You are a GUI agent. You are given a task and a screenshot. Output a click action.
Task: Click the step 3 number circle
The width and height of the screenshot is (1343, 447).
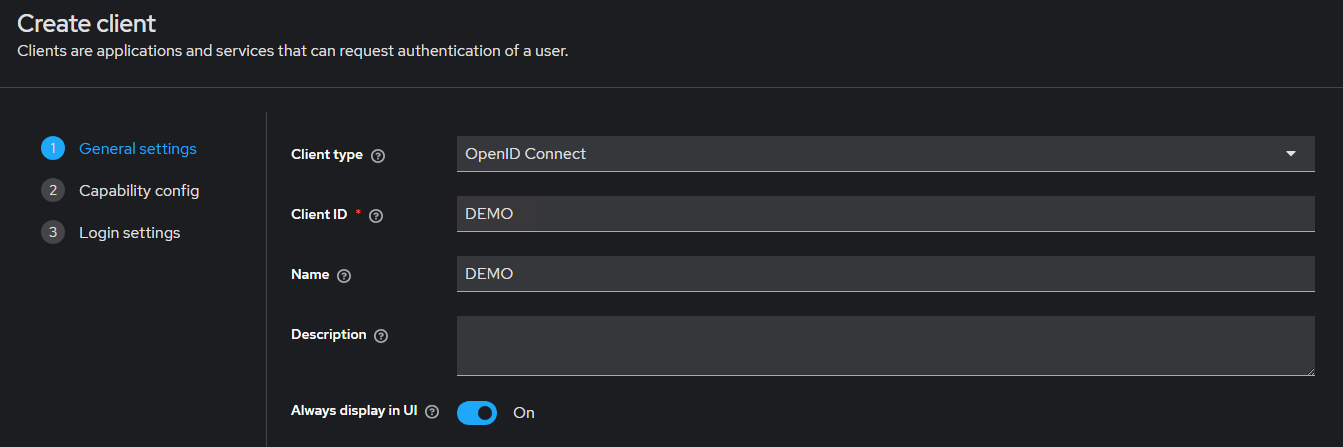[52, 233]
